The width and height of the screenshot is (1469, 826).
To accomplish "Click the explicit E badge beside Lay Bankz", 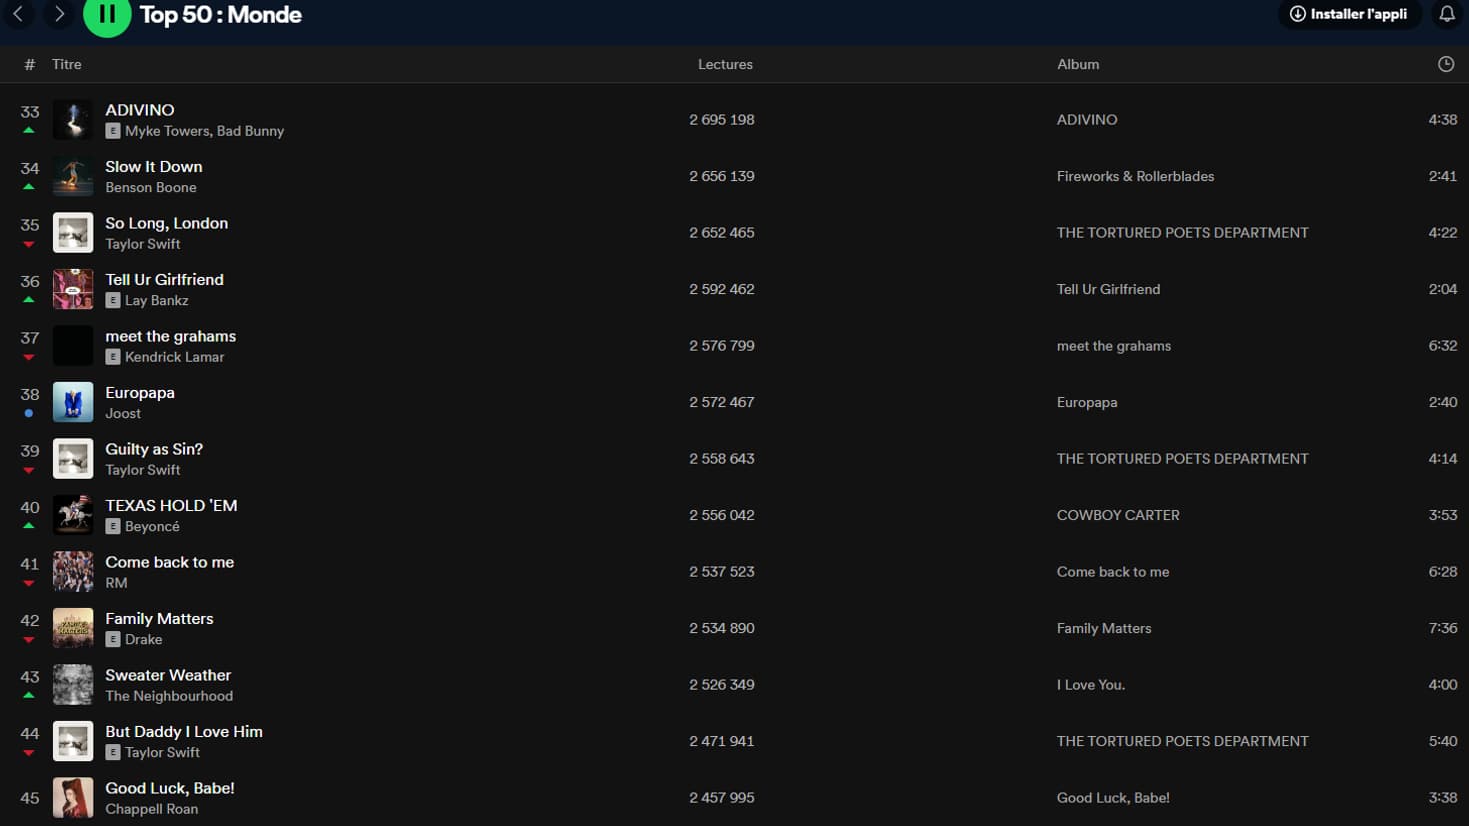I will pyautogui.click(x=113, y=300).
